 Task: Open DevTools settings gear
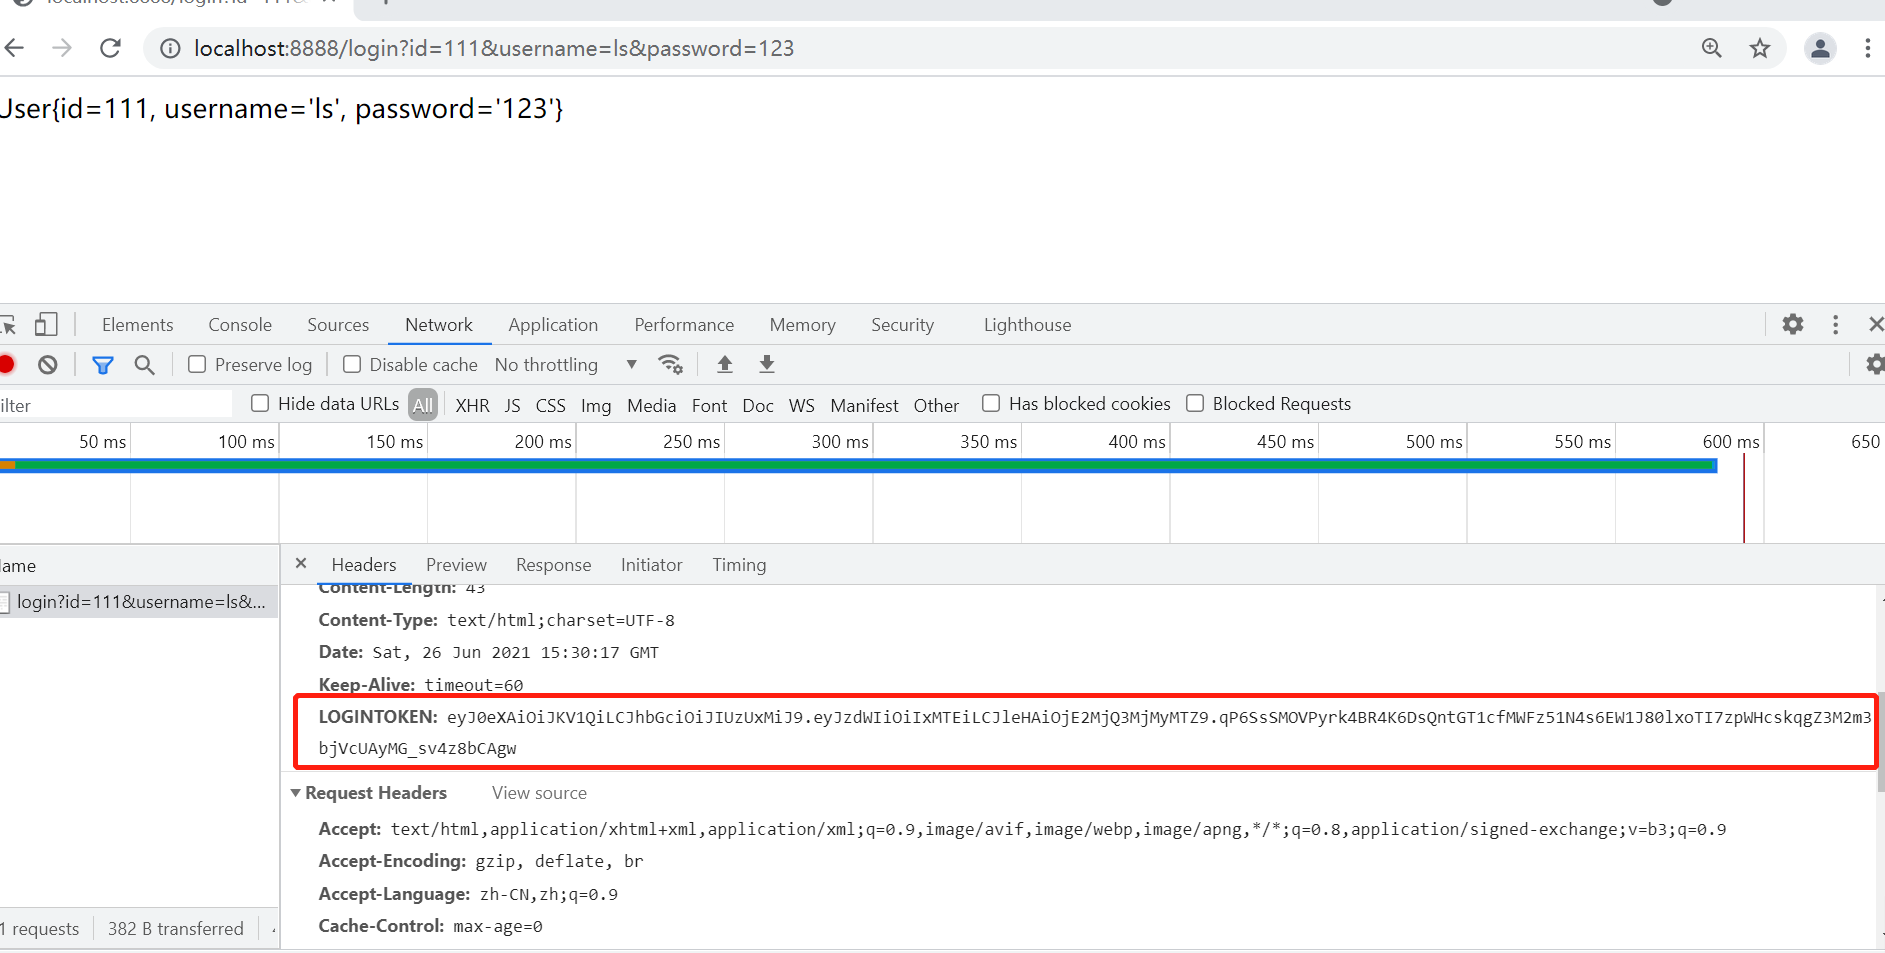click(x=1793, y=324)
